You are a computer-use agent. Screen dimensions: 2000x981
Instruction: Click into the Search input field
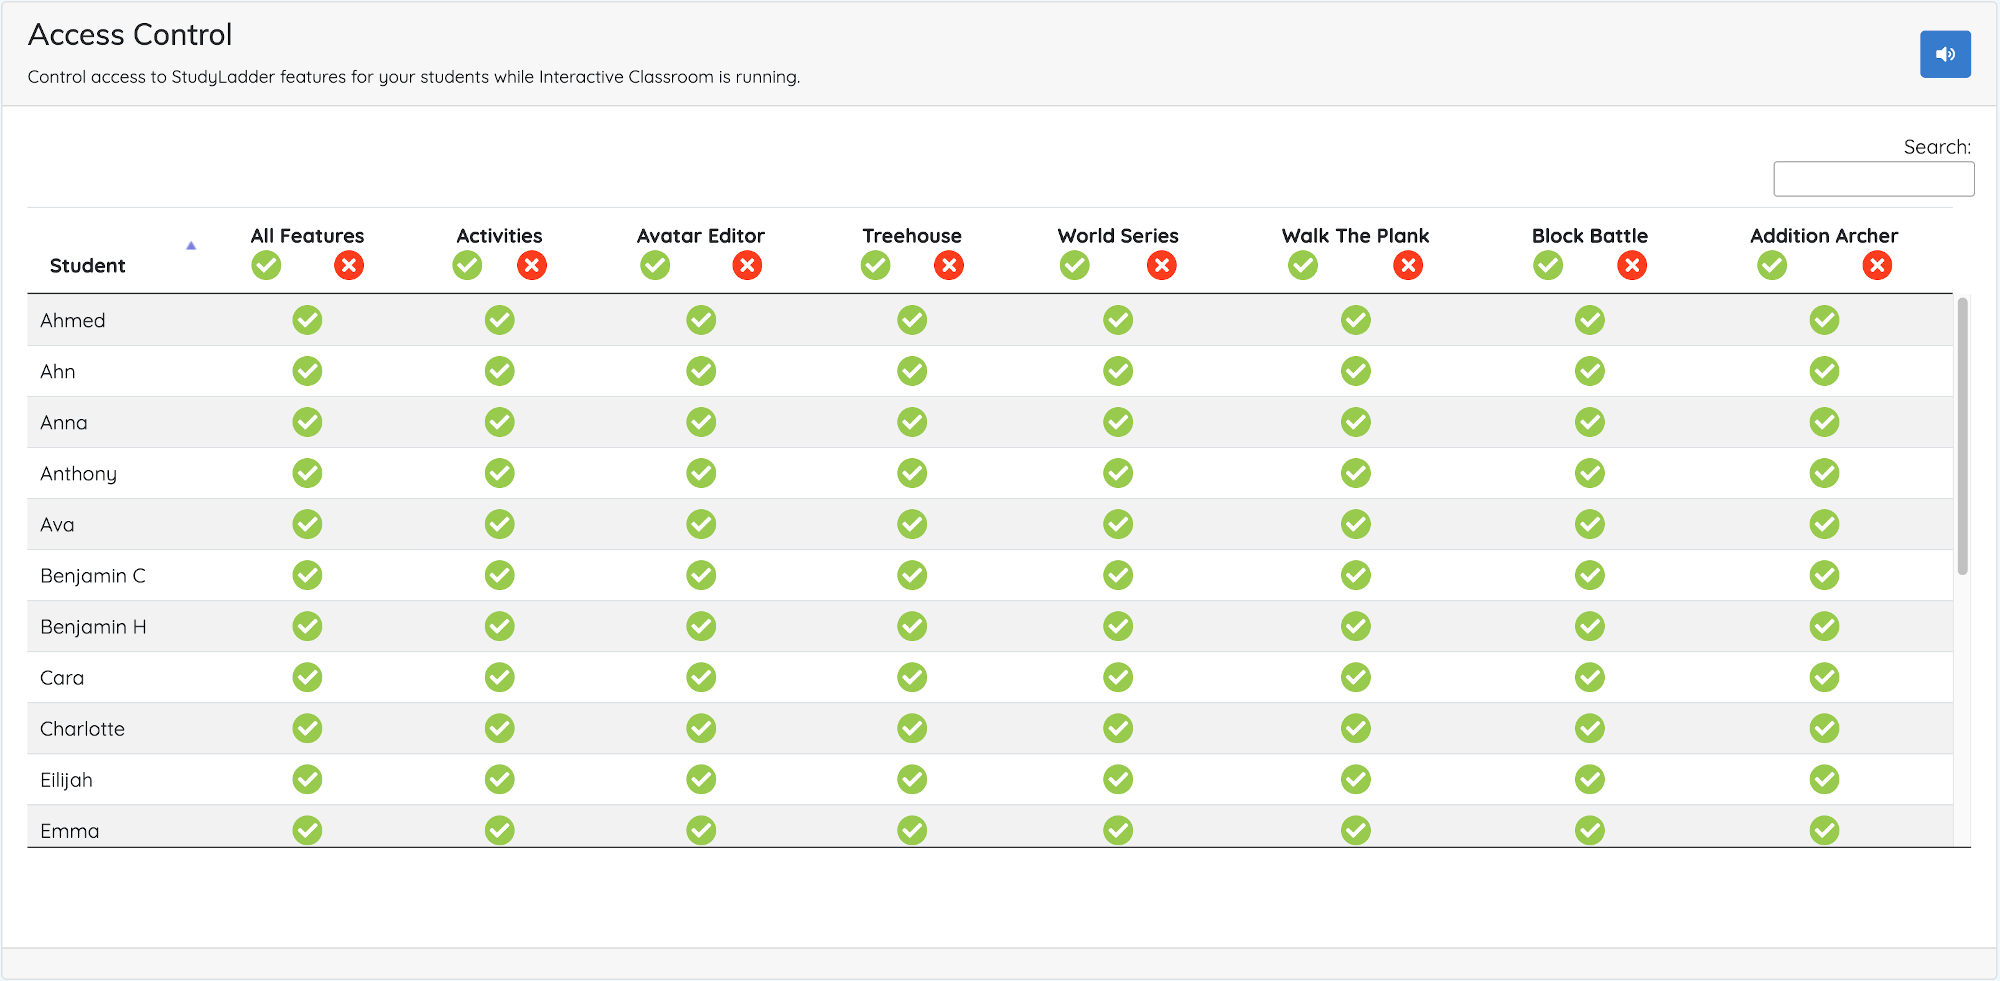tap(1873, 179)
